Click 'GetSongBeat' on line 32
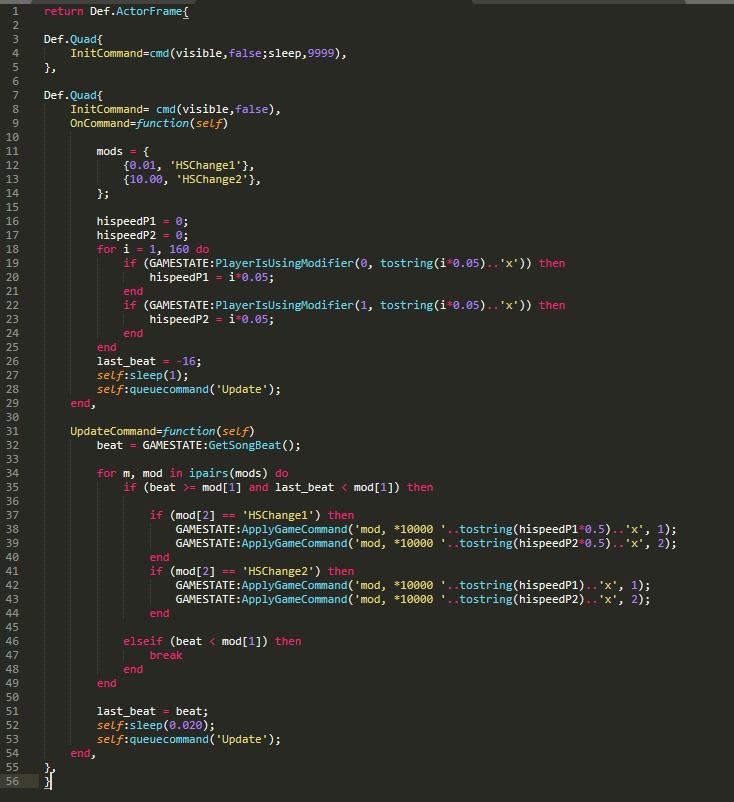734x802 pixels. pos(245,445)
